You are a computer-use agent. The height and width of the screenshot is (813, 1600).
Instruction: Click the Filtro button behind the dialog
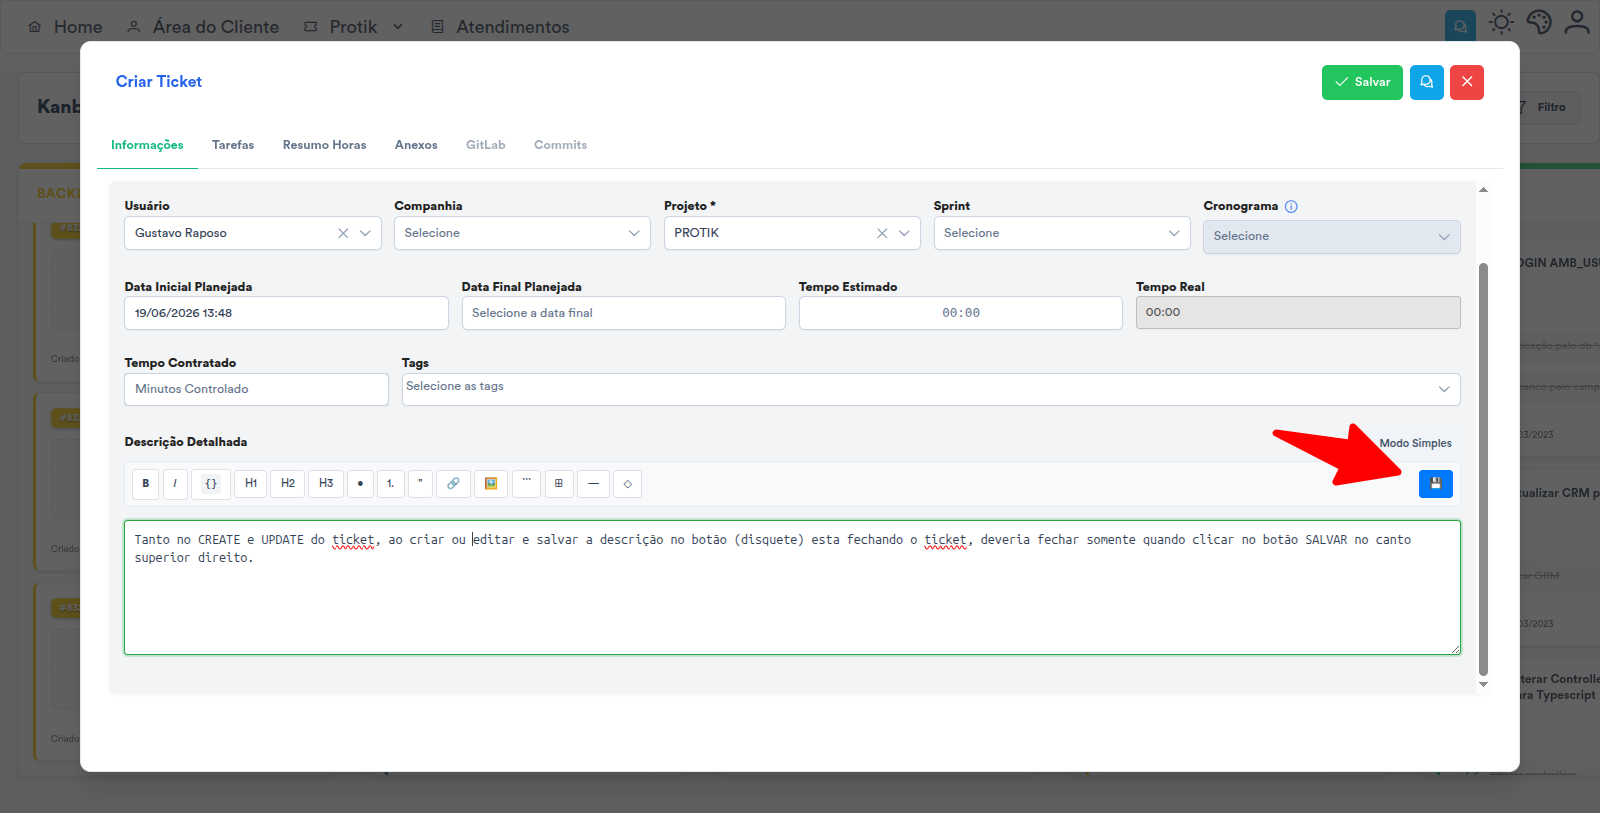point(1550,107)
